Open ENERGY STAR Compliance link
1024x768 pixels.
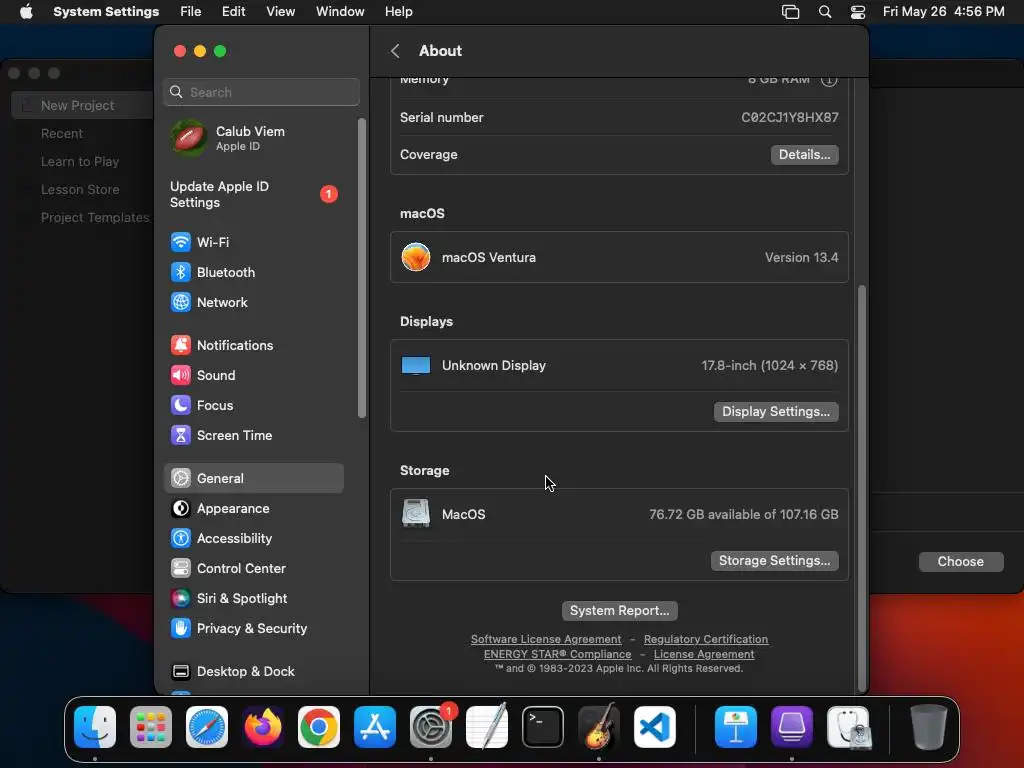click(x=558, y=654)
